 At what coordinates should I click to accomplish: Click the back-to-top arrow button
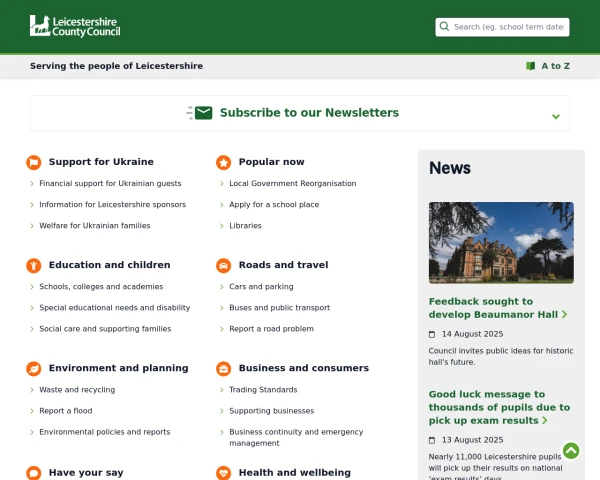pyautogui.click(x=571, y=451)
